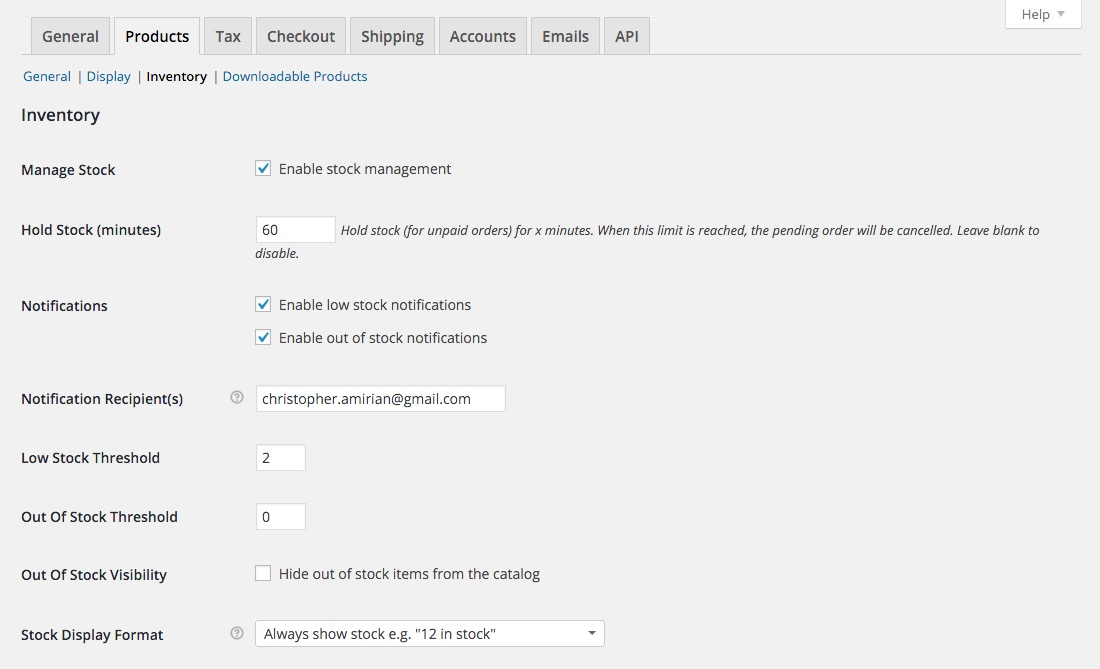The height and width of the screenshot is (669, 1100).
Task: Check Hide out of stock items
Action: [263, 574]
